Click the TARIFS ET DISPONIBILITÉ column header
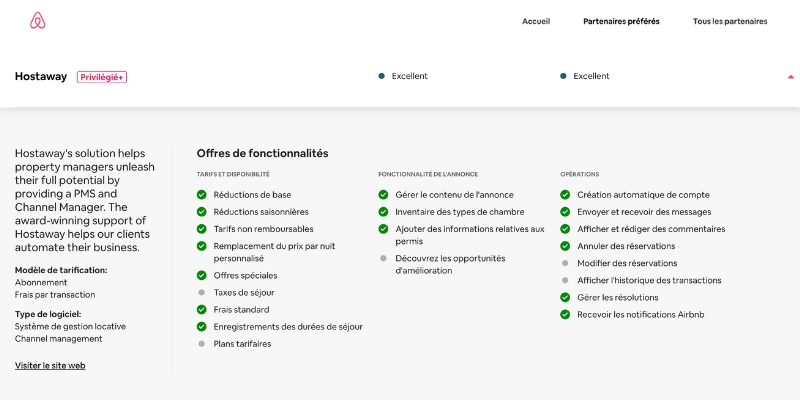This screenshot has width=800, height=400. (x=233, y=174)
